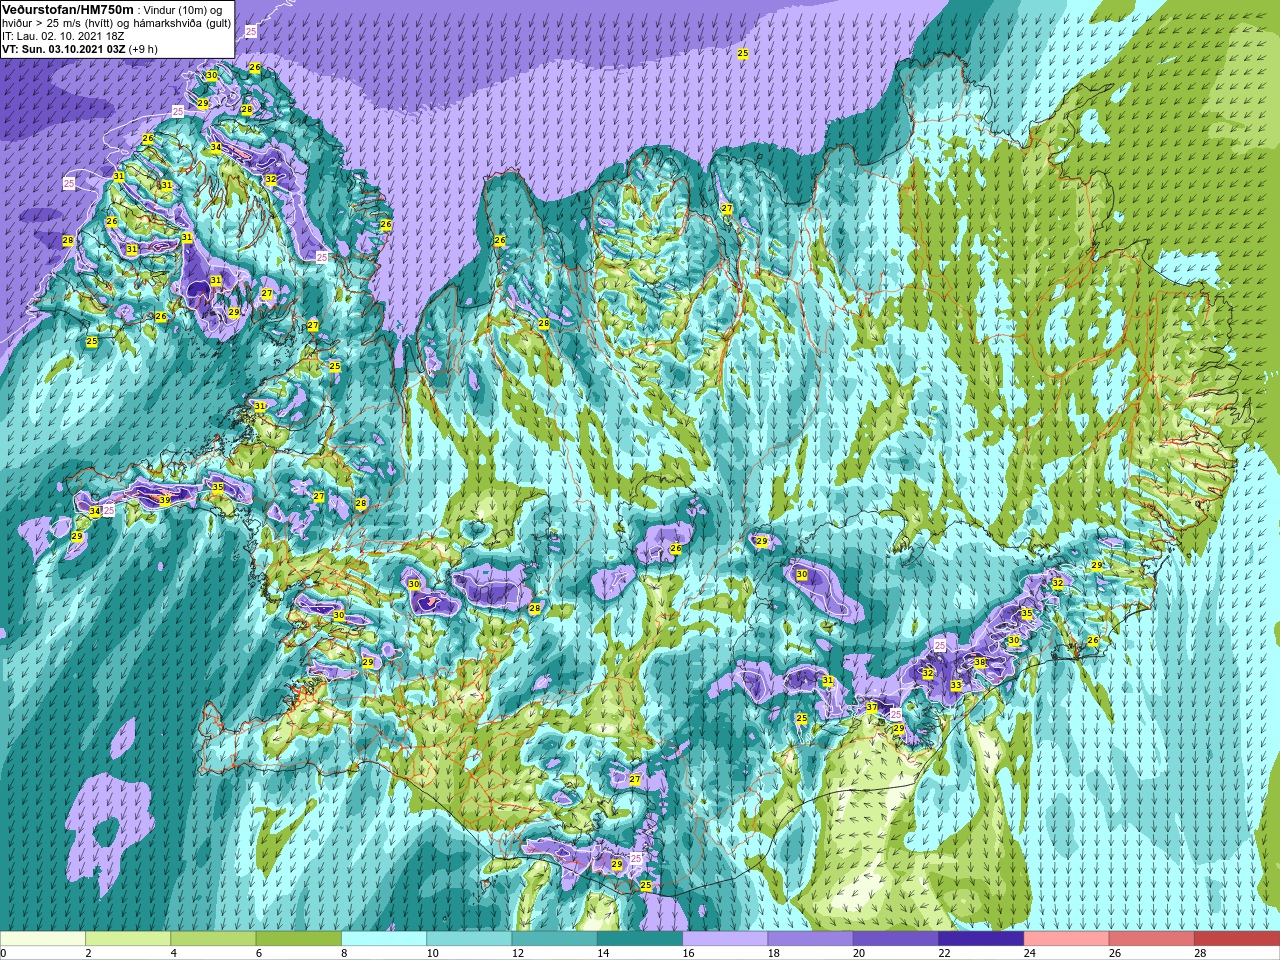This screenshot has height=960, width=1280.
Task: Click the legend tick label '16'
Action: [690, 953]
